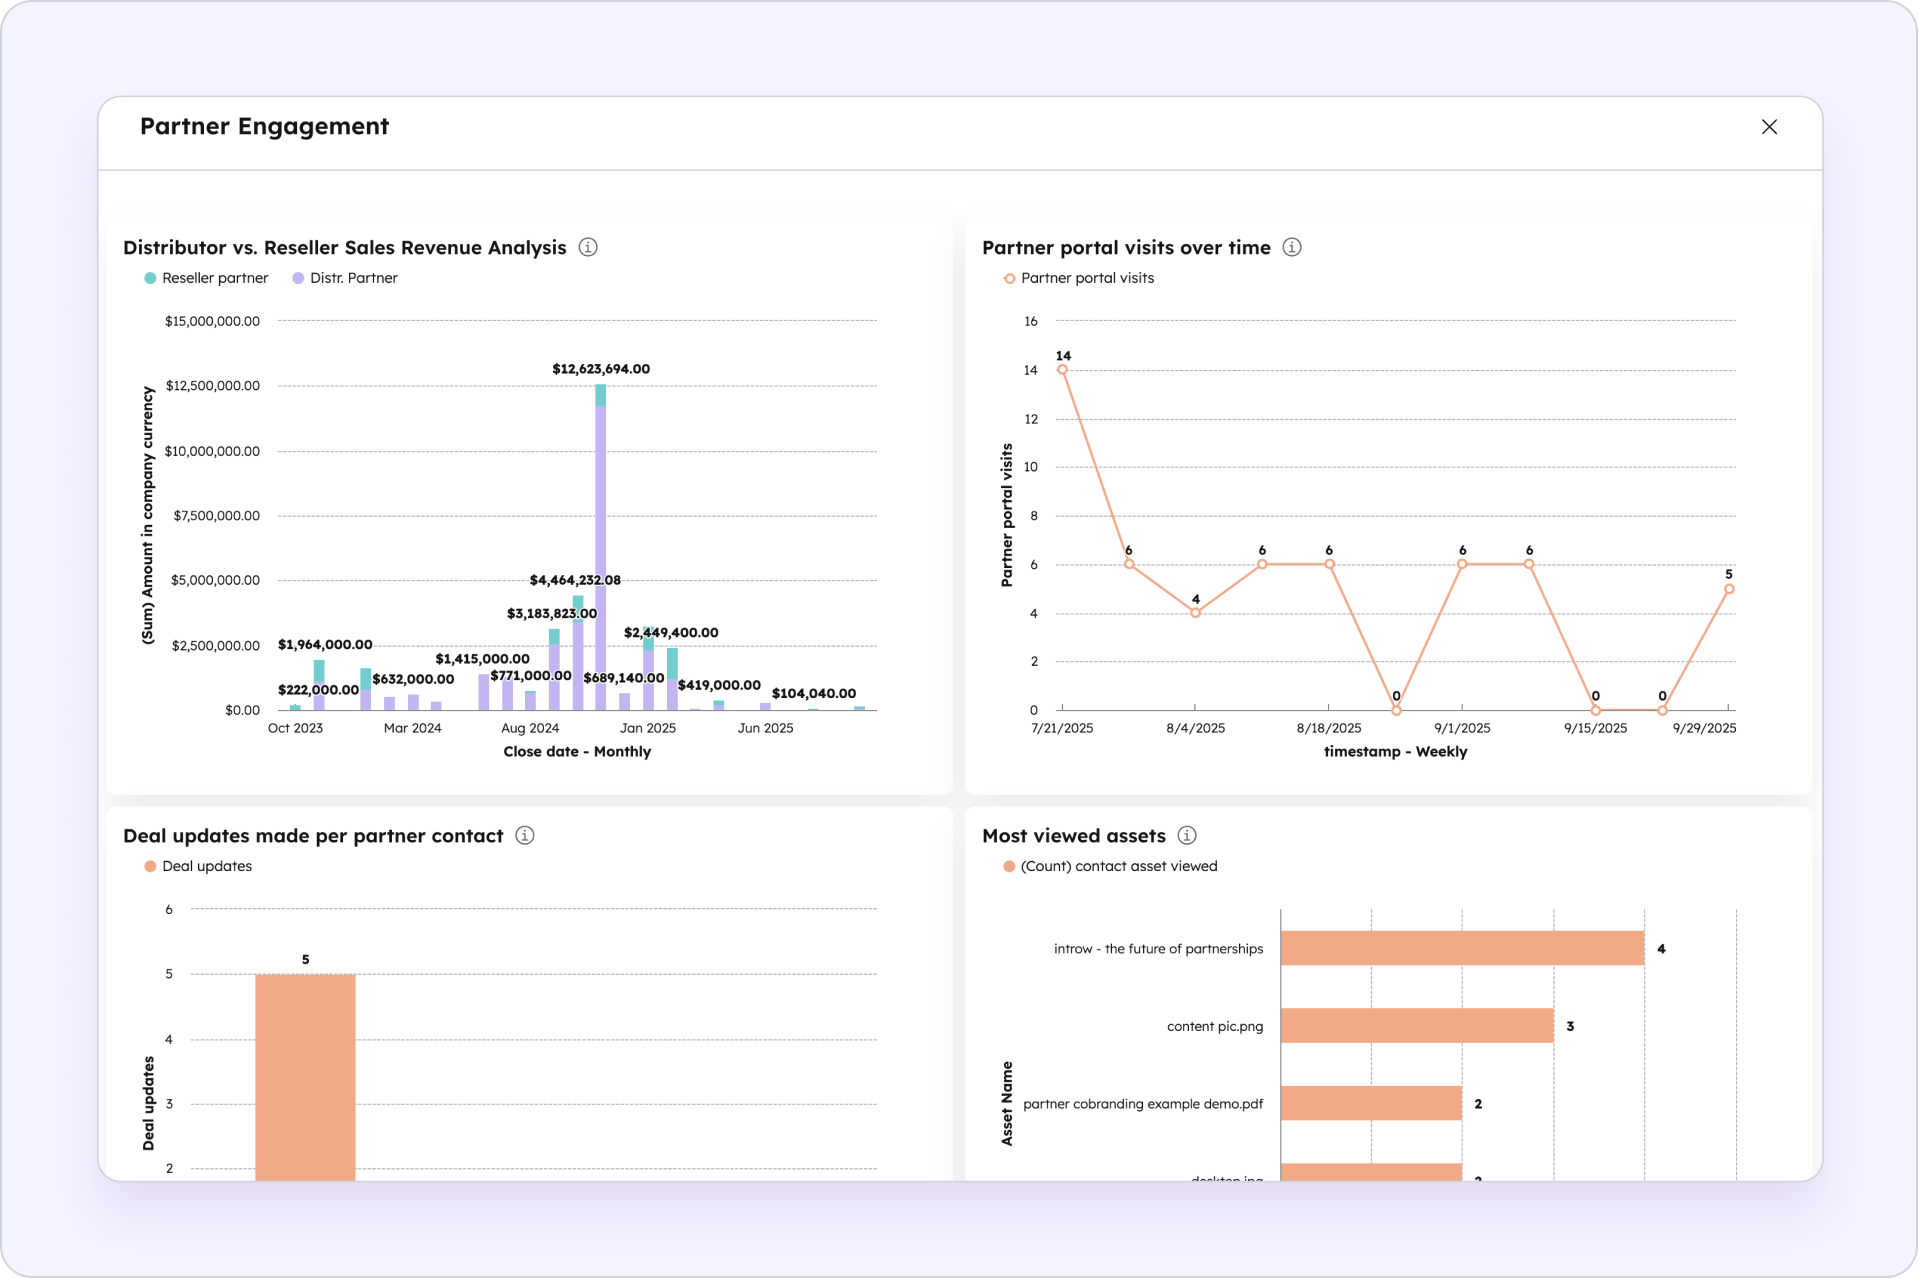Click the timestamp - Weekly axis title
This screenshot has height=1278, width=1918.
tap(1395, 751)
